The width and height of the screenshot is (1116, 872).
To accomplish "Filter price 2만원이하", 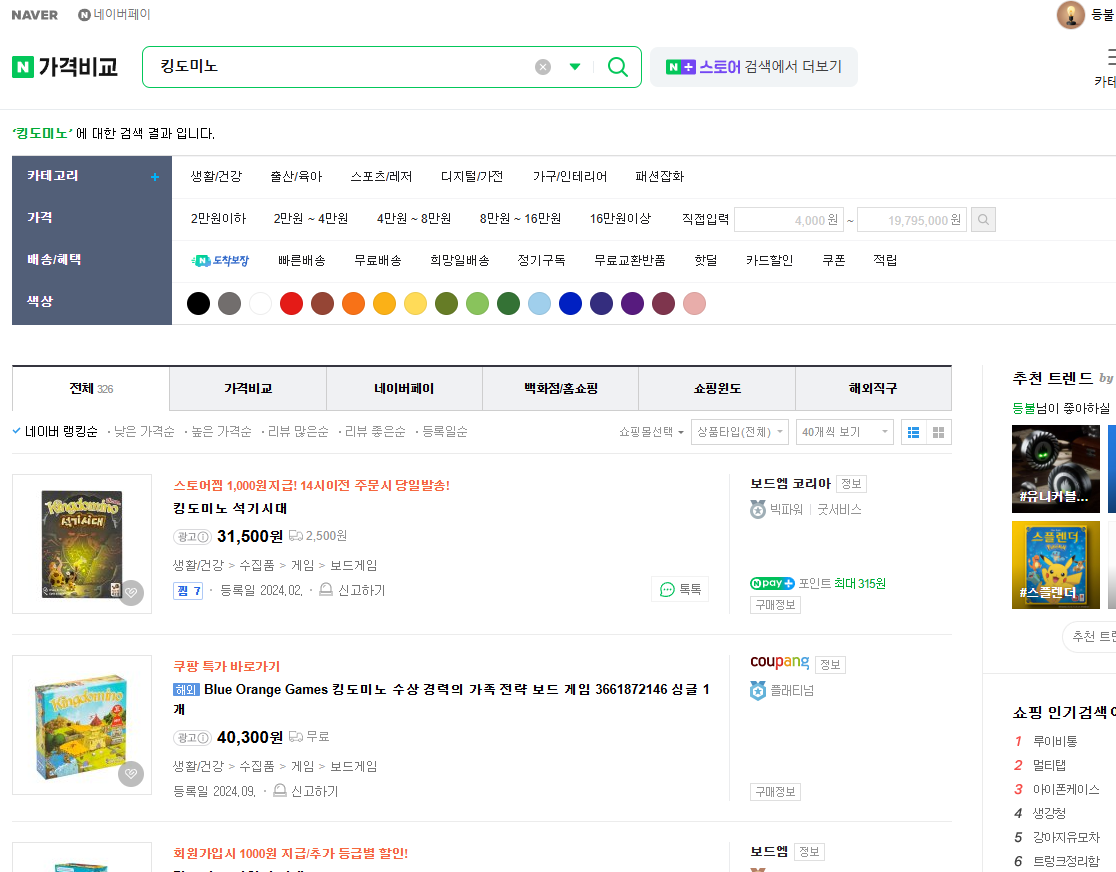I will pos(218,219).
